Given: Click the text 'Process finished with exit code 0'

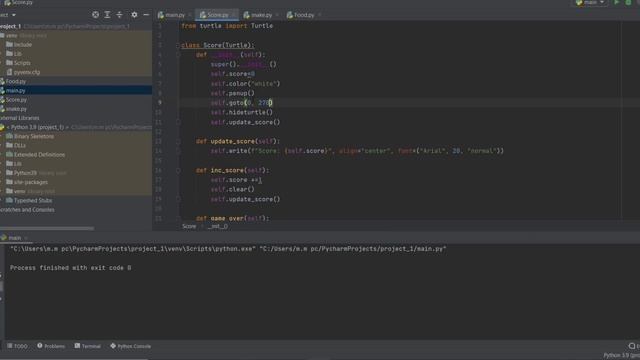Looking at the screenshot, I should pos(71,268).
